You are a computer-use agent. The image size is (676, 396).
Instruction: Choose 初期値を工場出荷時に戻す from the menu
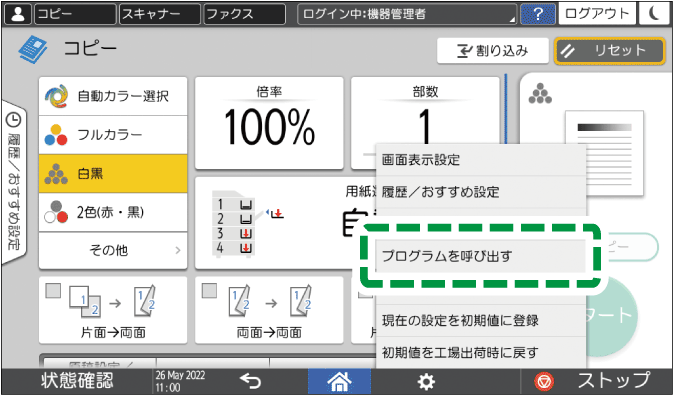[481, 352]
